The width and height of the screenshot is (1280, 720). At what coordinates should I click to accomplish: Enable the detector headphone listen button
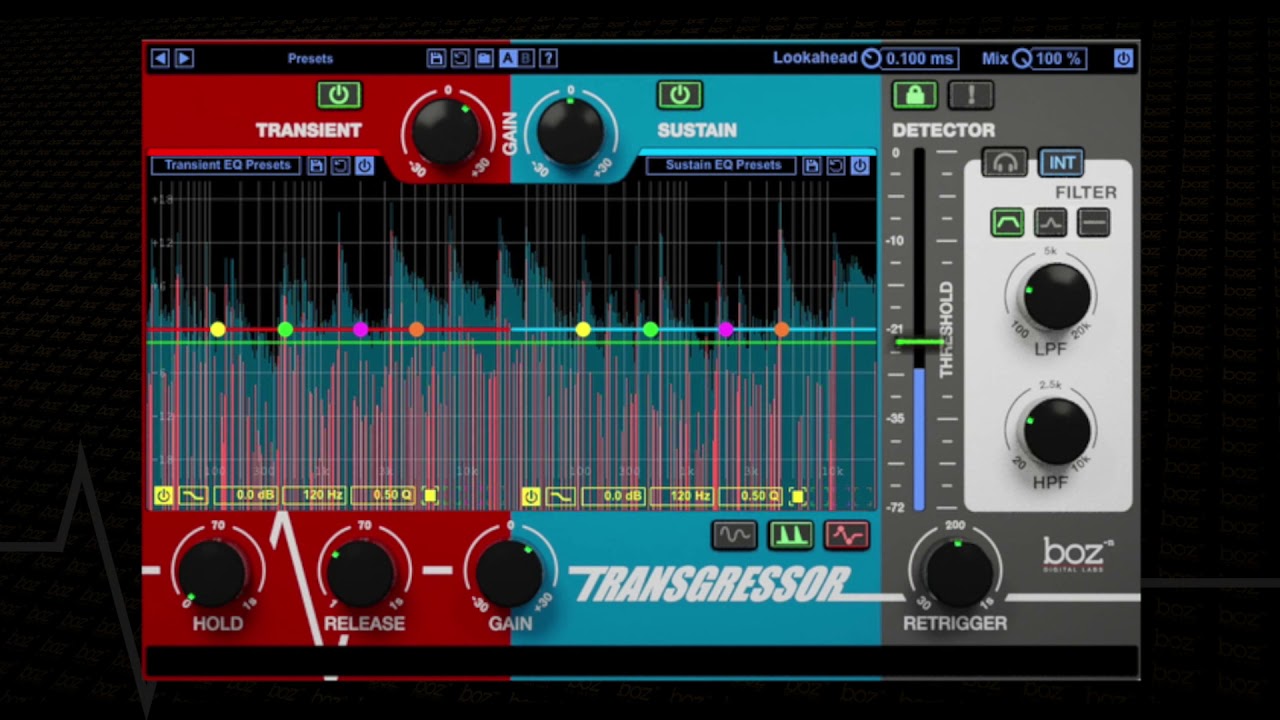pyautogui.click(x=1004, y=163)
